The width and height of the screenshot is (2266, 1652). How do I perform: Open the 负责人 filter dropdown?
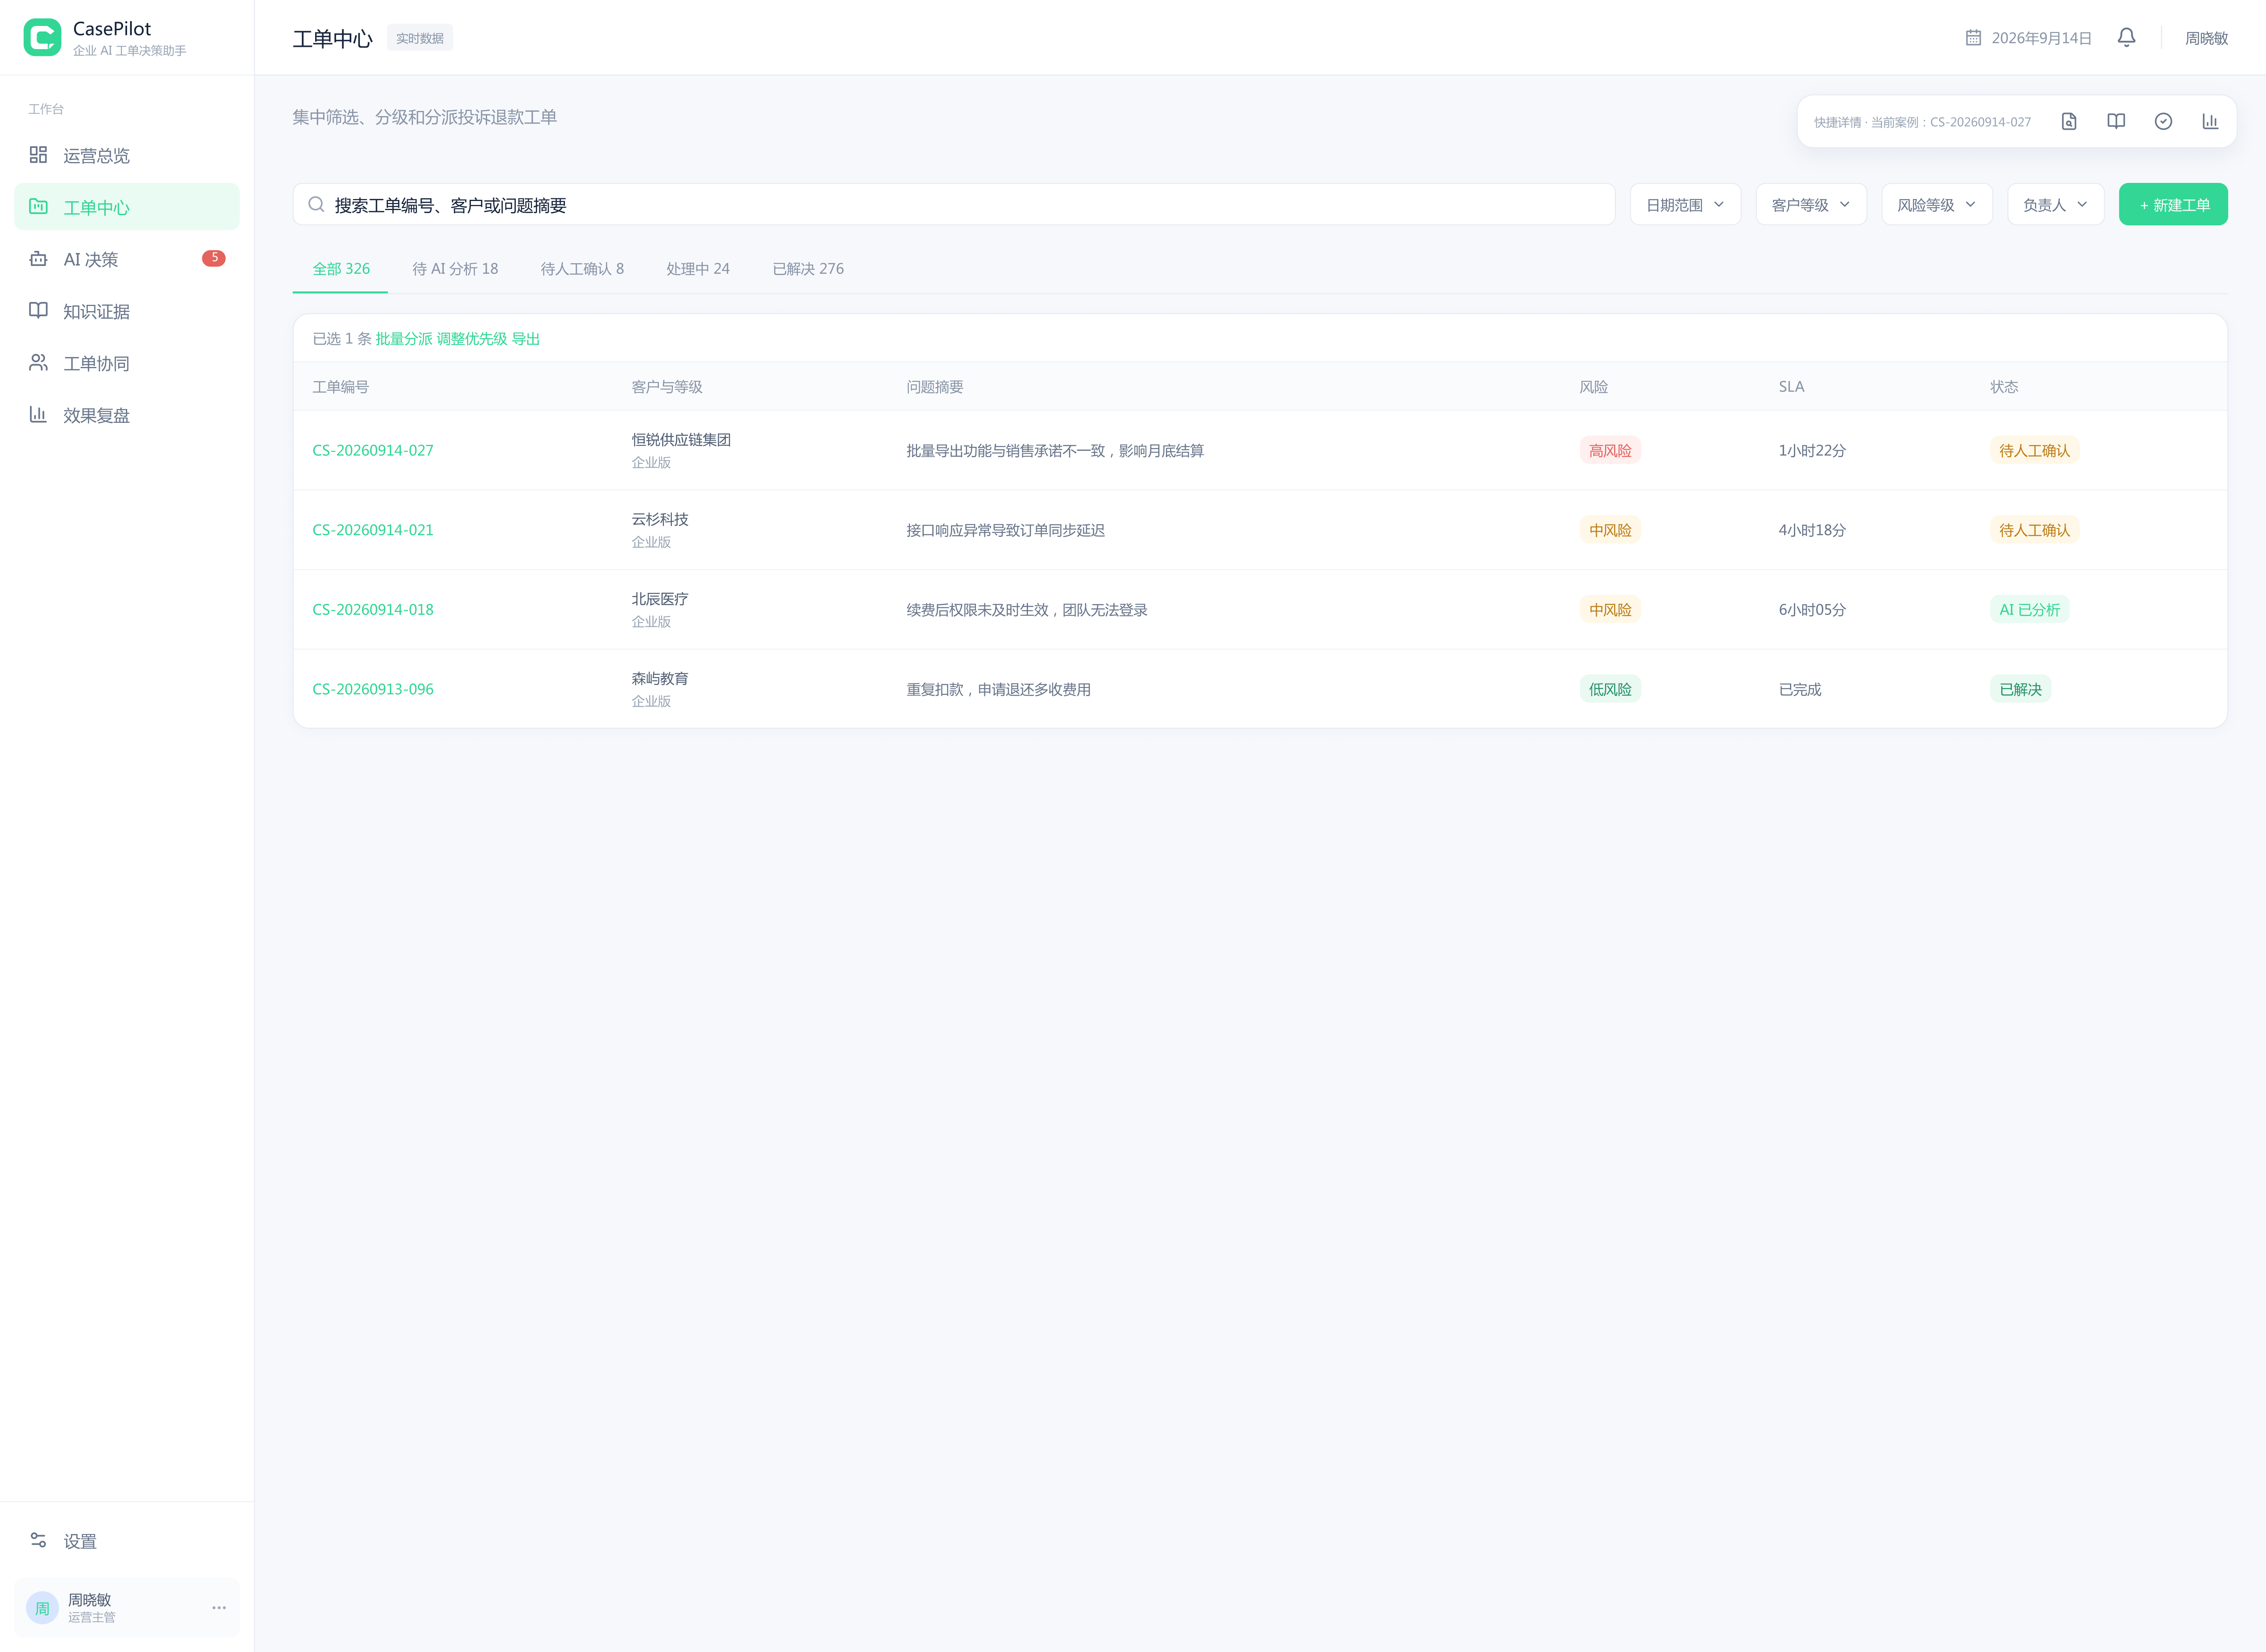[2055, 205]
